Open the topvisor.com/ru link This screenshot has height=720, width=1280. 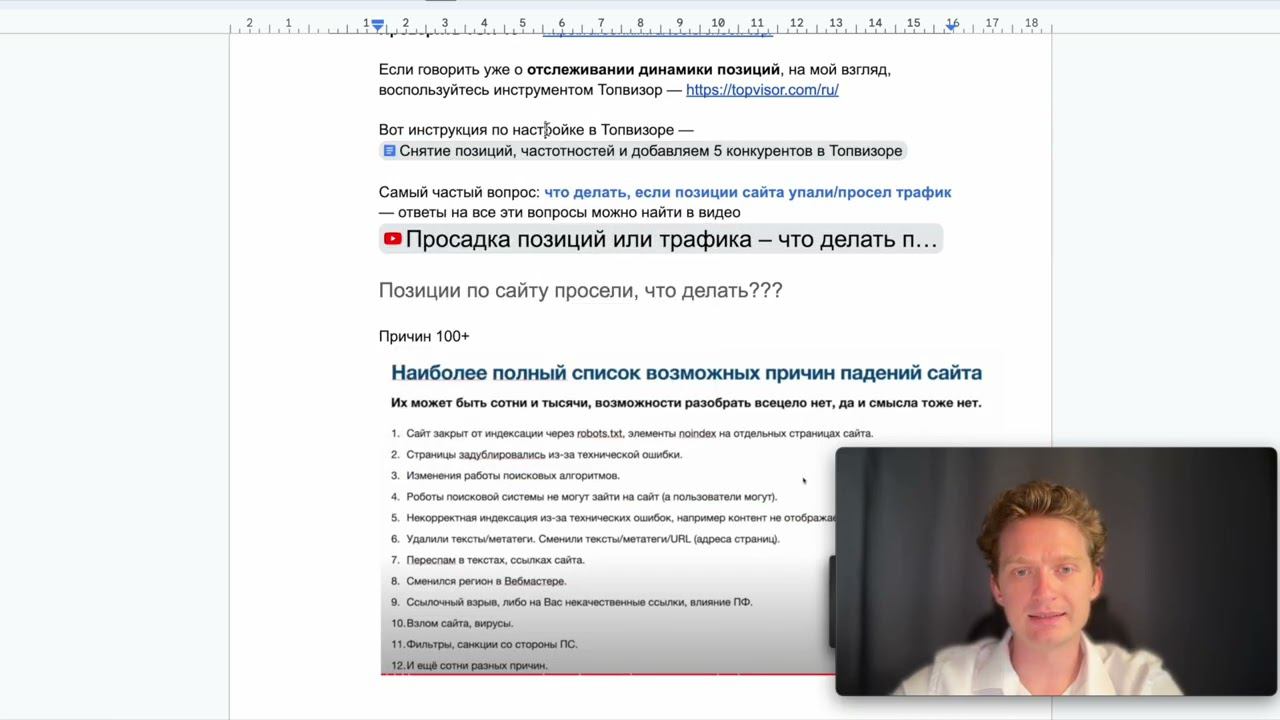(x=762, y=90)
